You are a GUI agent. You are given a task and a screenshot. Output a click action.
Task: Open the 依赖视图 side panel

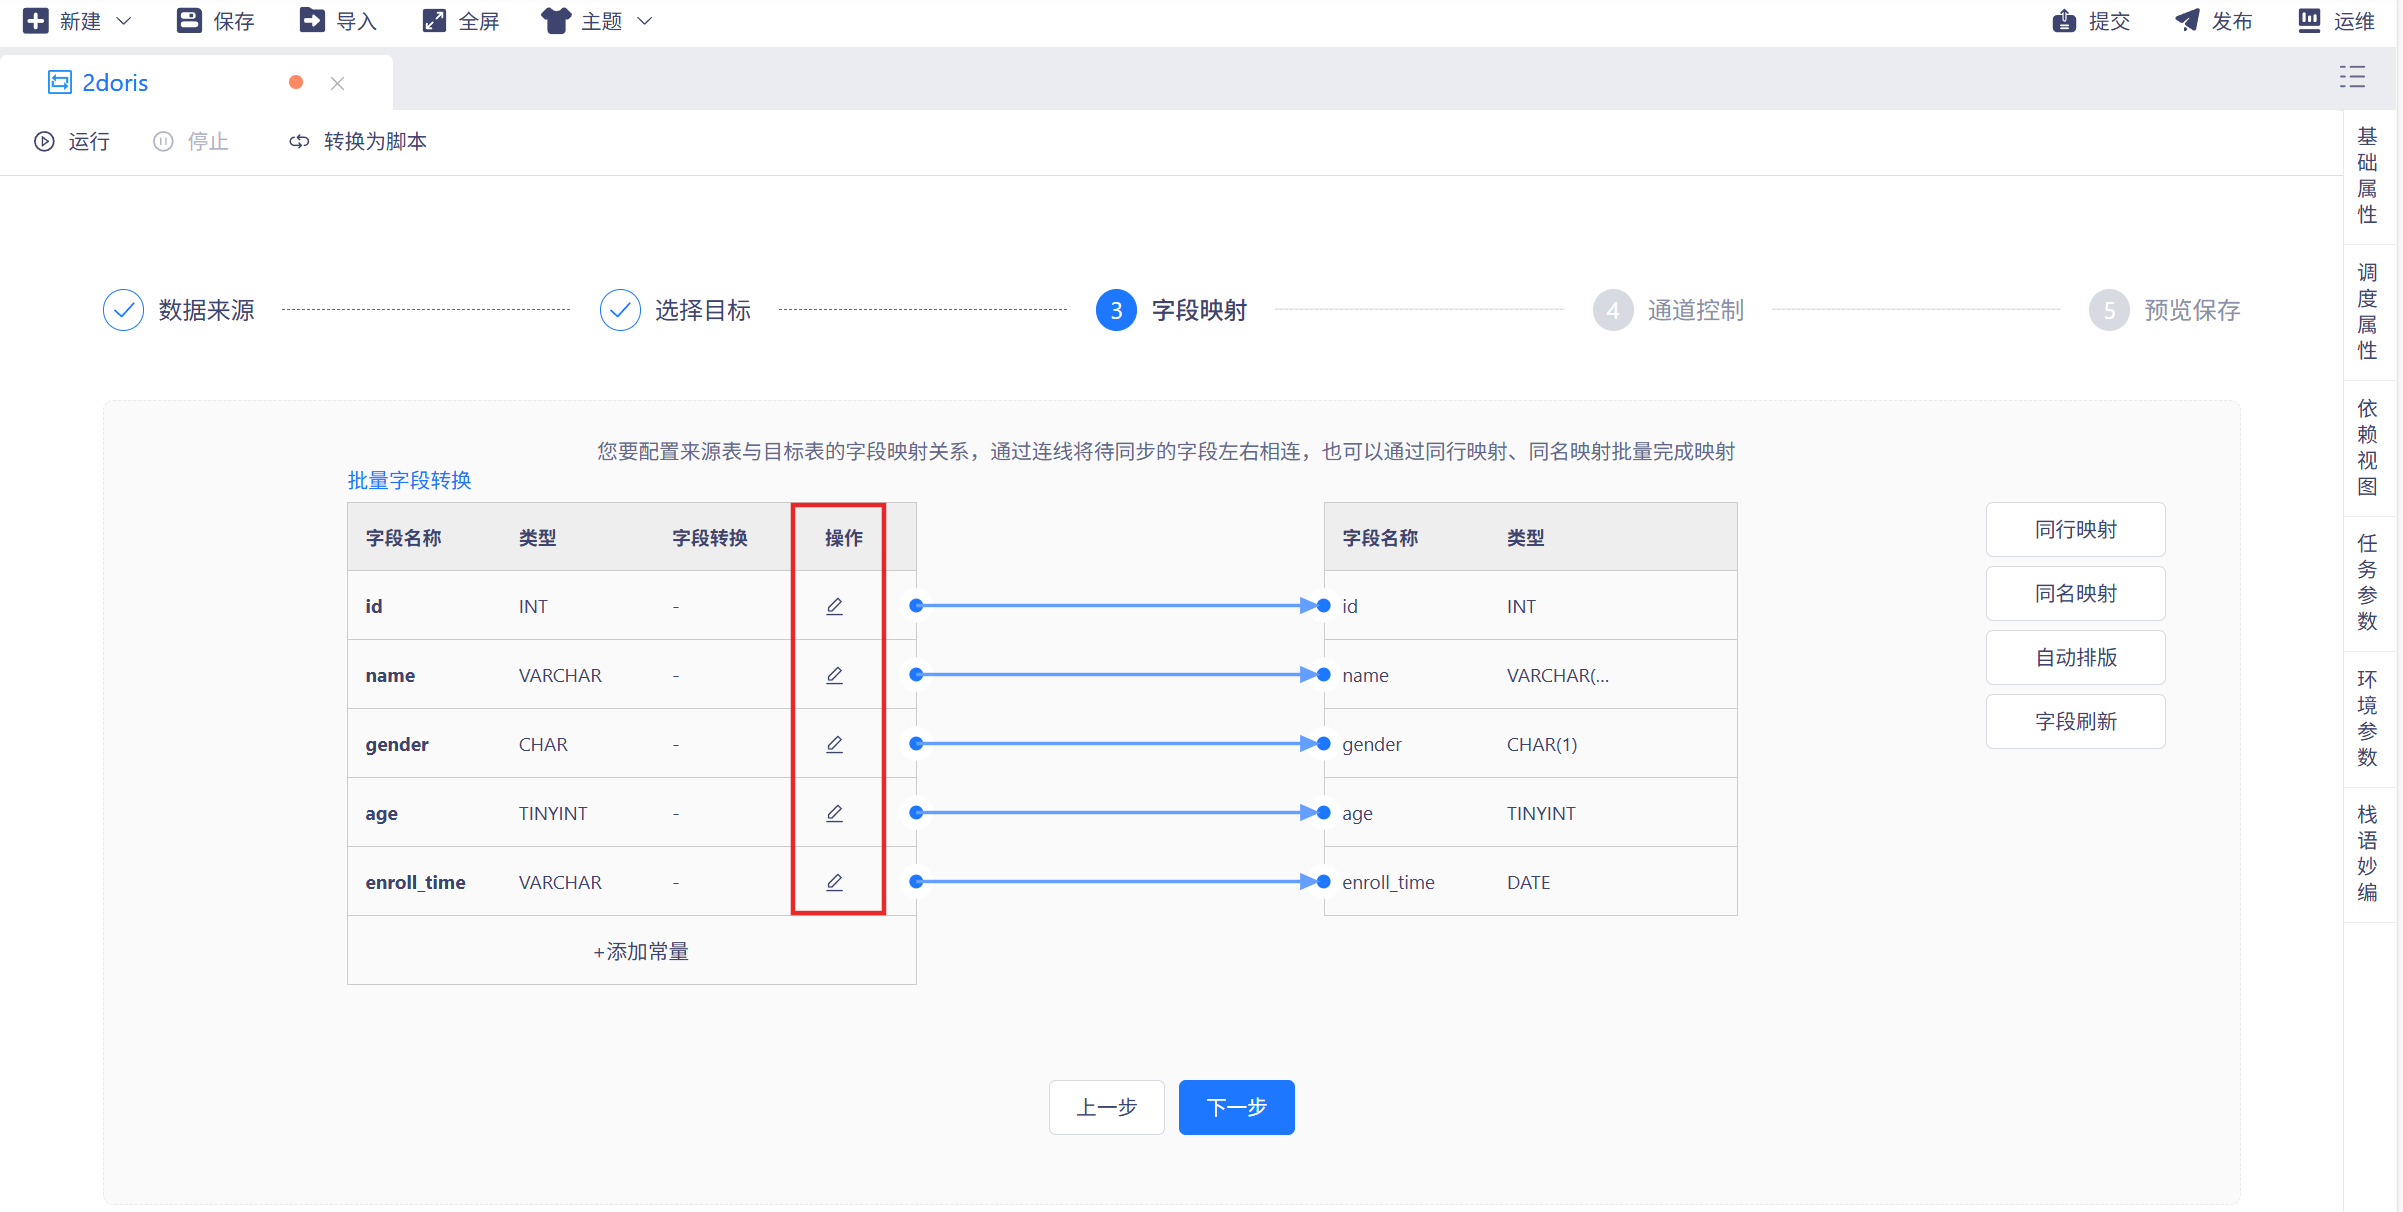pyautogui.click(x=2367, y=447)
